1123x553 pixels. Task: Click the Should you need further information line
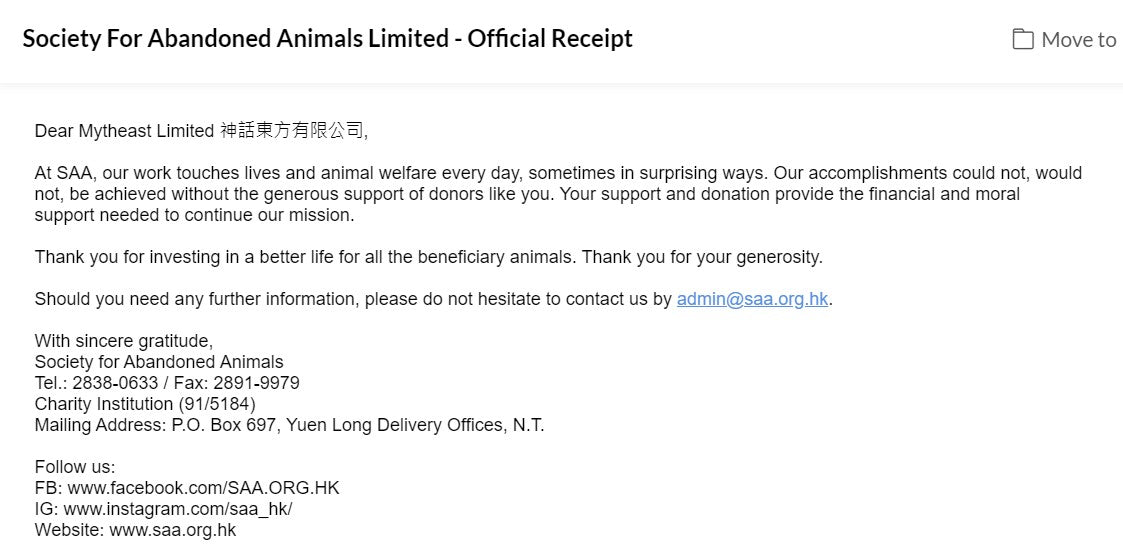(353, 299)
